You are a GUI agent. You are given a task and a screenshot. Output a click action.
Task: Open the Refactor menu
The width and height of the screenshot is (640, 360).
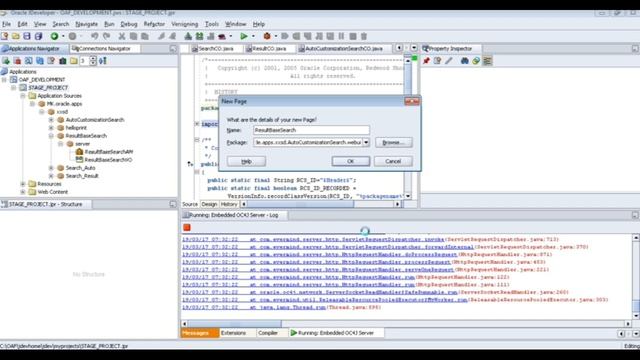pyautogui.click(x=154, y=24)
